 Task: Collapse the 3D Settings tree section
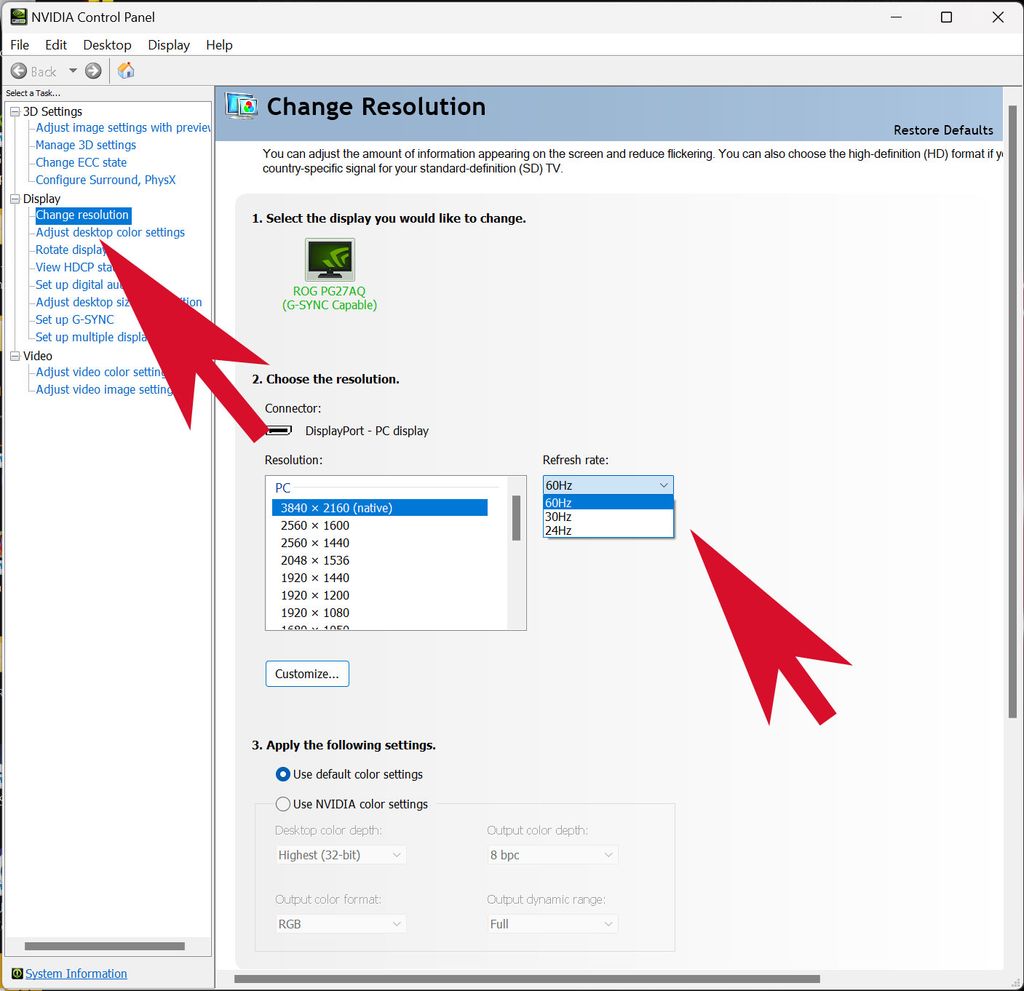pos(14,111)
